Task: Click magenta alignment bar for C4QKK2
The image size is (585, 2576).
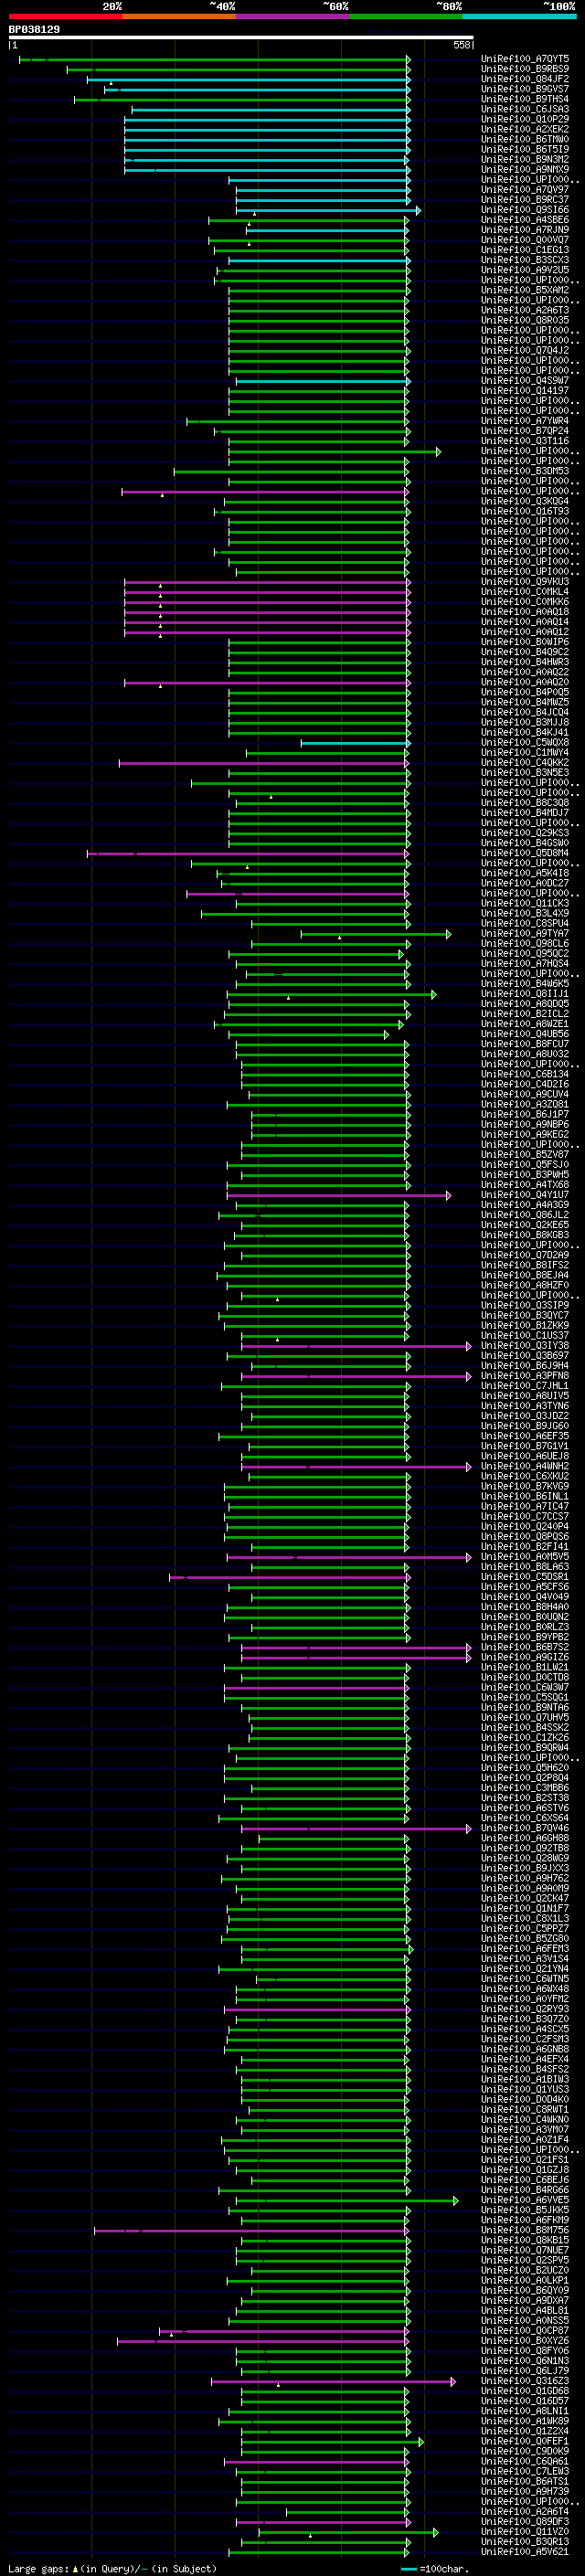Action: (x=264, y=763)
